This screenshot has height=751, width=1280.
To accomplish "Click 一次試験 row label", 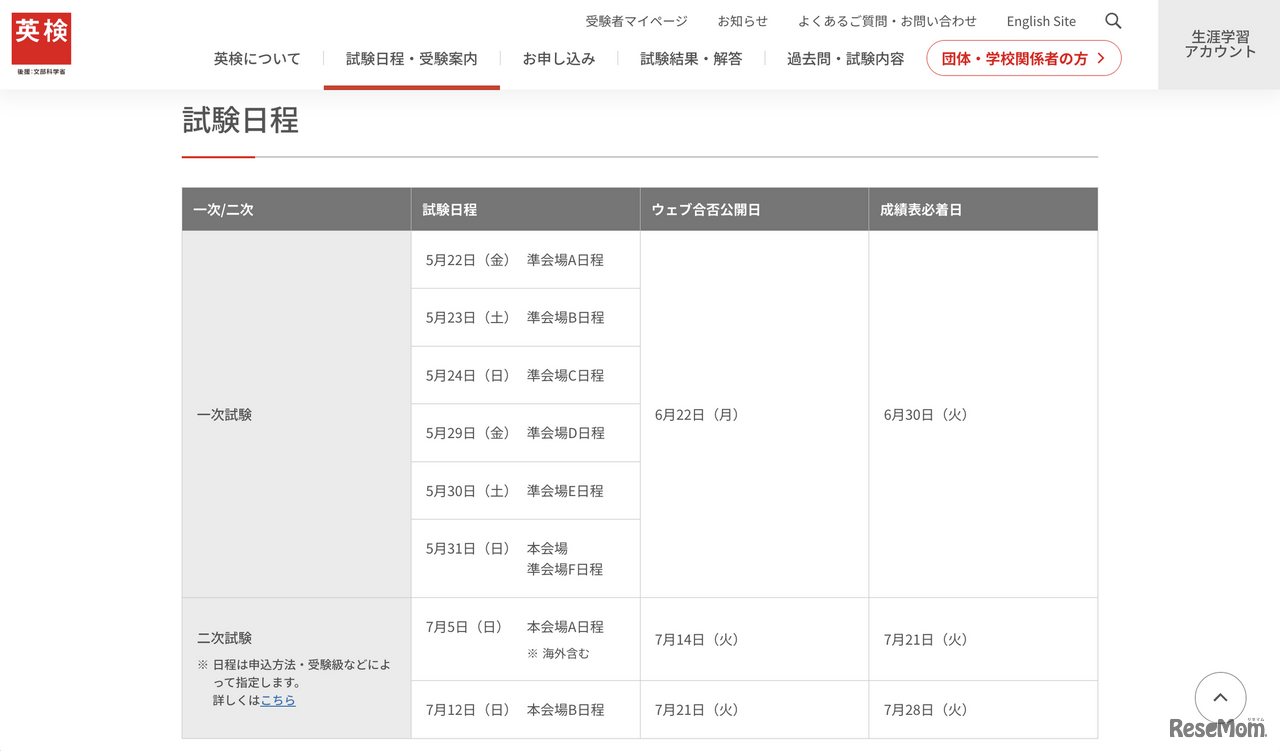I will (224, 414).
